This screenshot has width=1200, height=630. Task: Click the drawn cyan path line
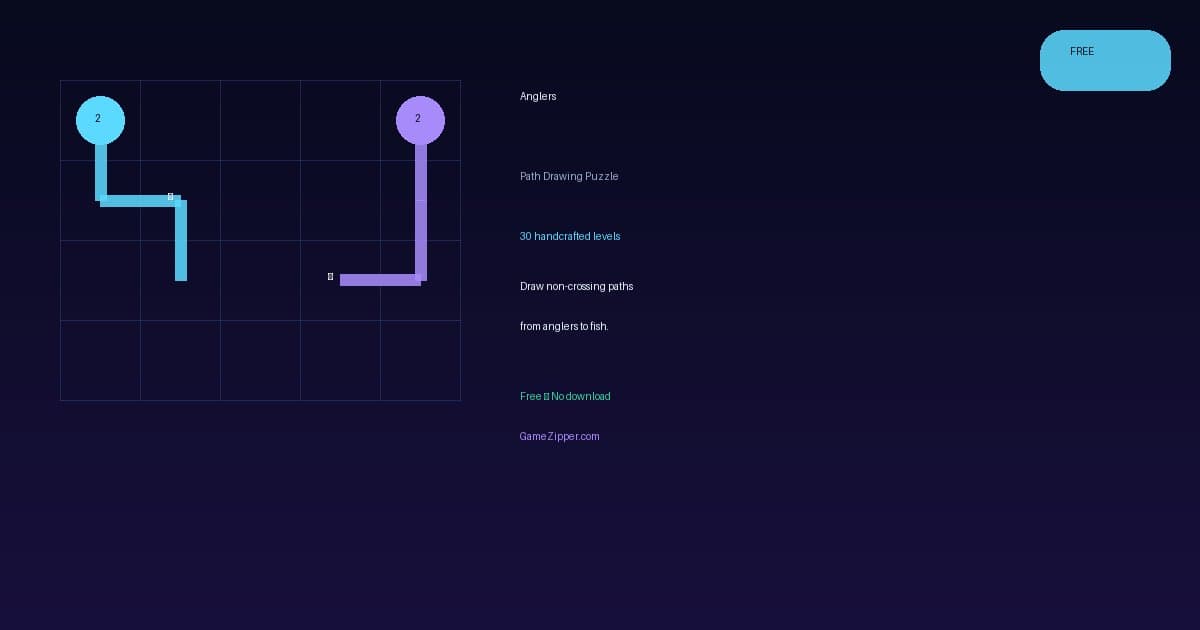140,201
